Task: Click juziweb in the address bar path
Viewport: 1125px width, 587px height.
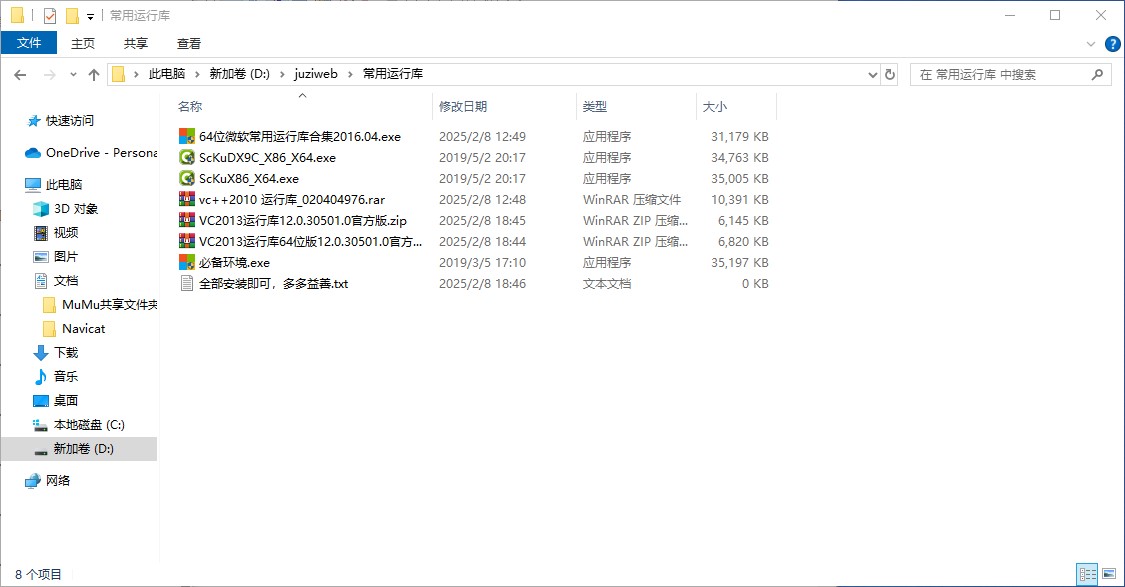Action: pyautogui.click(x=316, y=74)
